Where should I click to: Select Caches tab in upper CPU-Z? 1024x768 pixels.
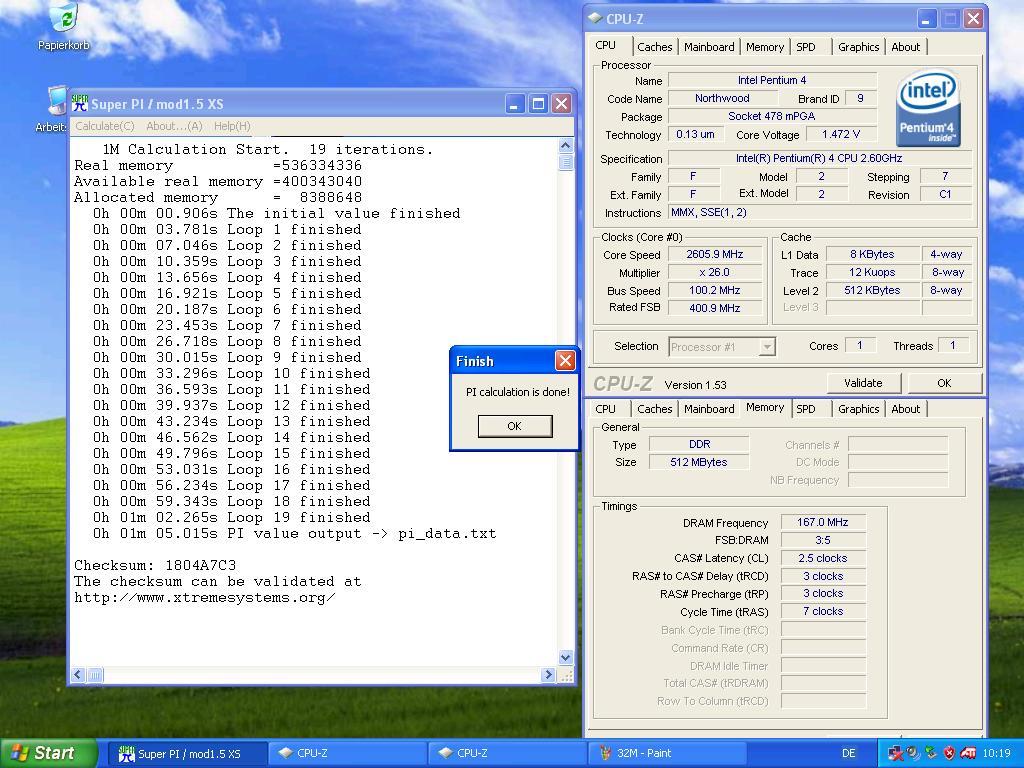[654, 47]
